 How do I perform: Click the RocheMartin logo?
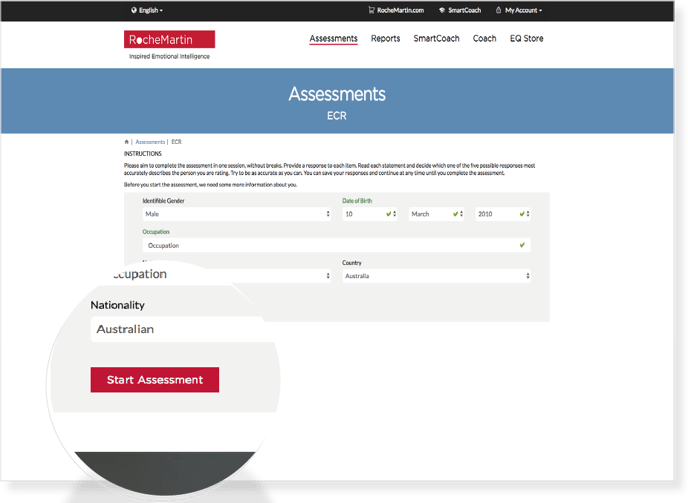coord(169,40)
